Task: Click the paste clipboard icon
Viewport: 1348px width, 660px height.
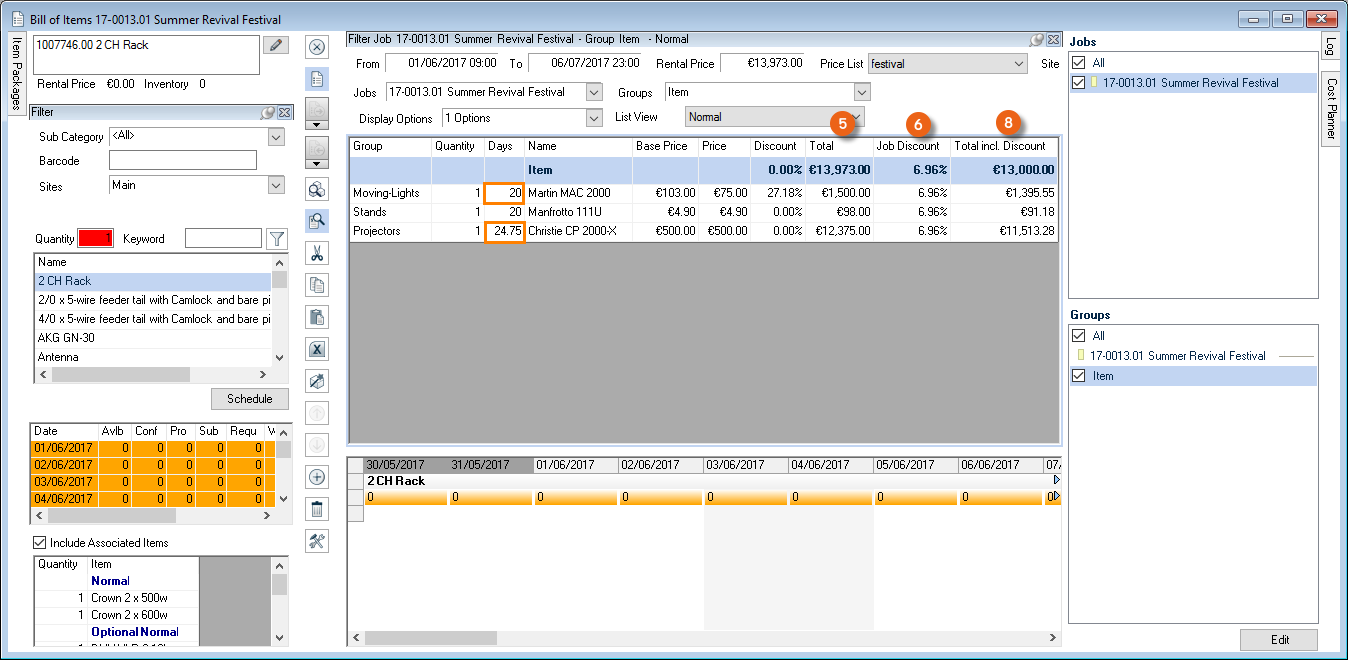Action: (x=317, y=317)
